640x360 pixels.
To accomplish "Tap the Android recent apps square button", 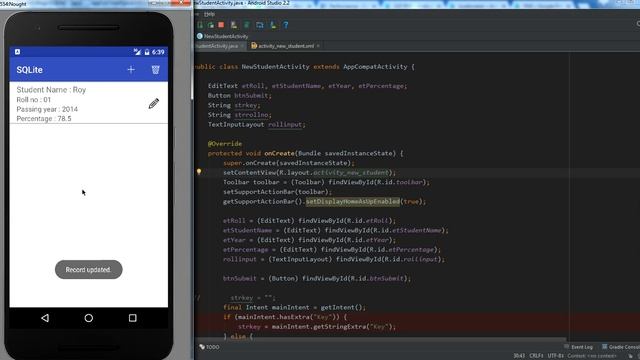I will point(133,318).
